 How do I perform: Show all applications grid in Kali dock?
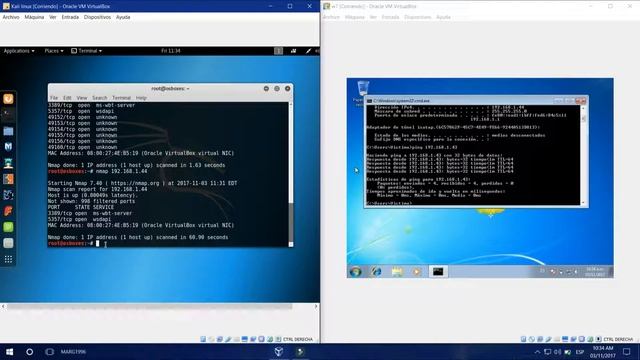8,259
